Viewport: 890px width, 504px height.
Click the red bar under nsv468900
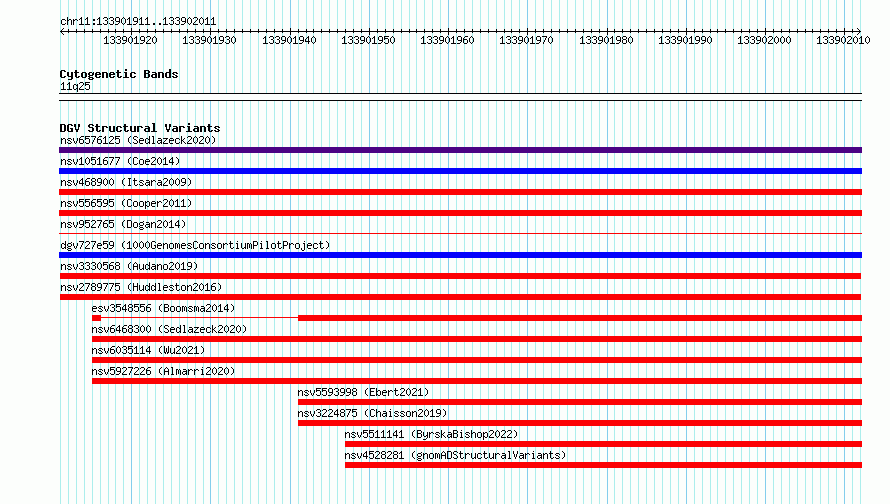460,192
